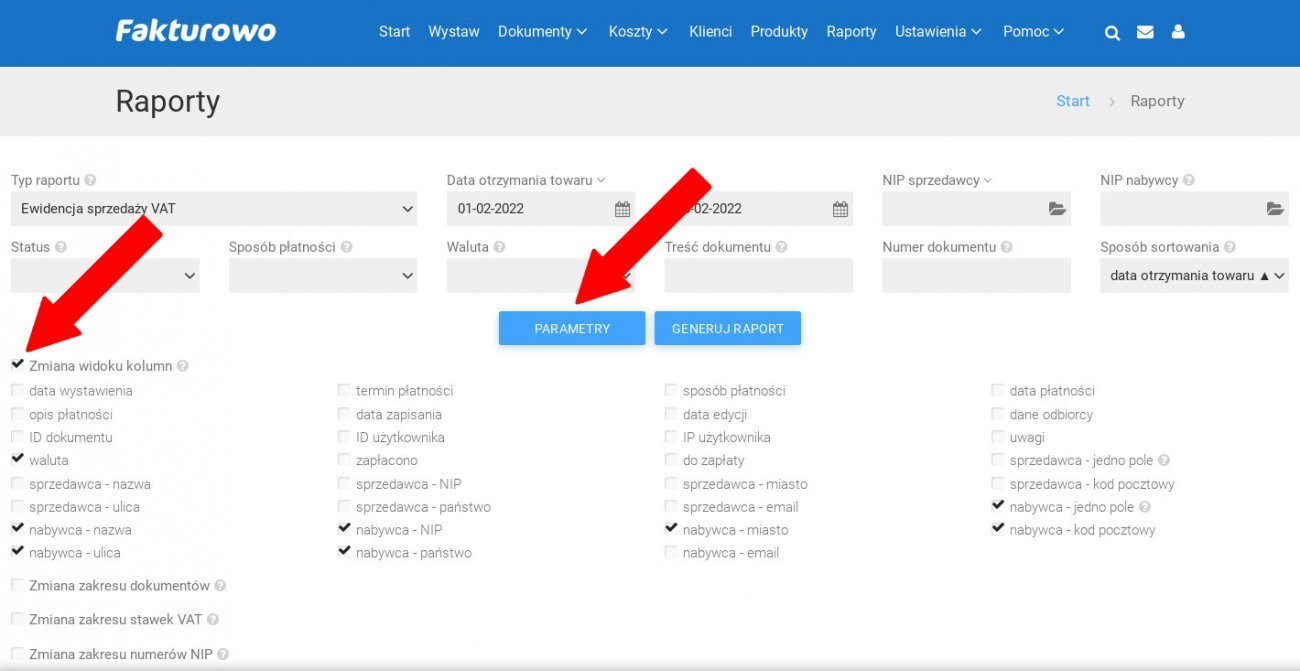Tick the Zmiana zakresu stawek VAT checkbox
Screen dimensions: 1300x671
pyautogui.click(x=18, y=620)
